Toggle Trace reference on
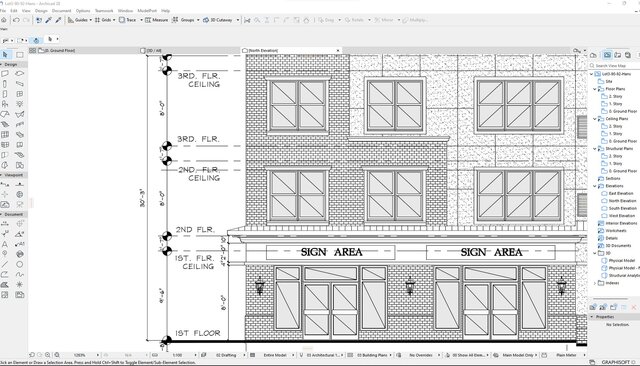640x366 pixels. coord(127,20)
